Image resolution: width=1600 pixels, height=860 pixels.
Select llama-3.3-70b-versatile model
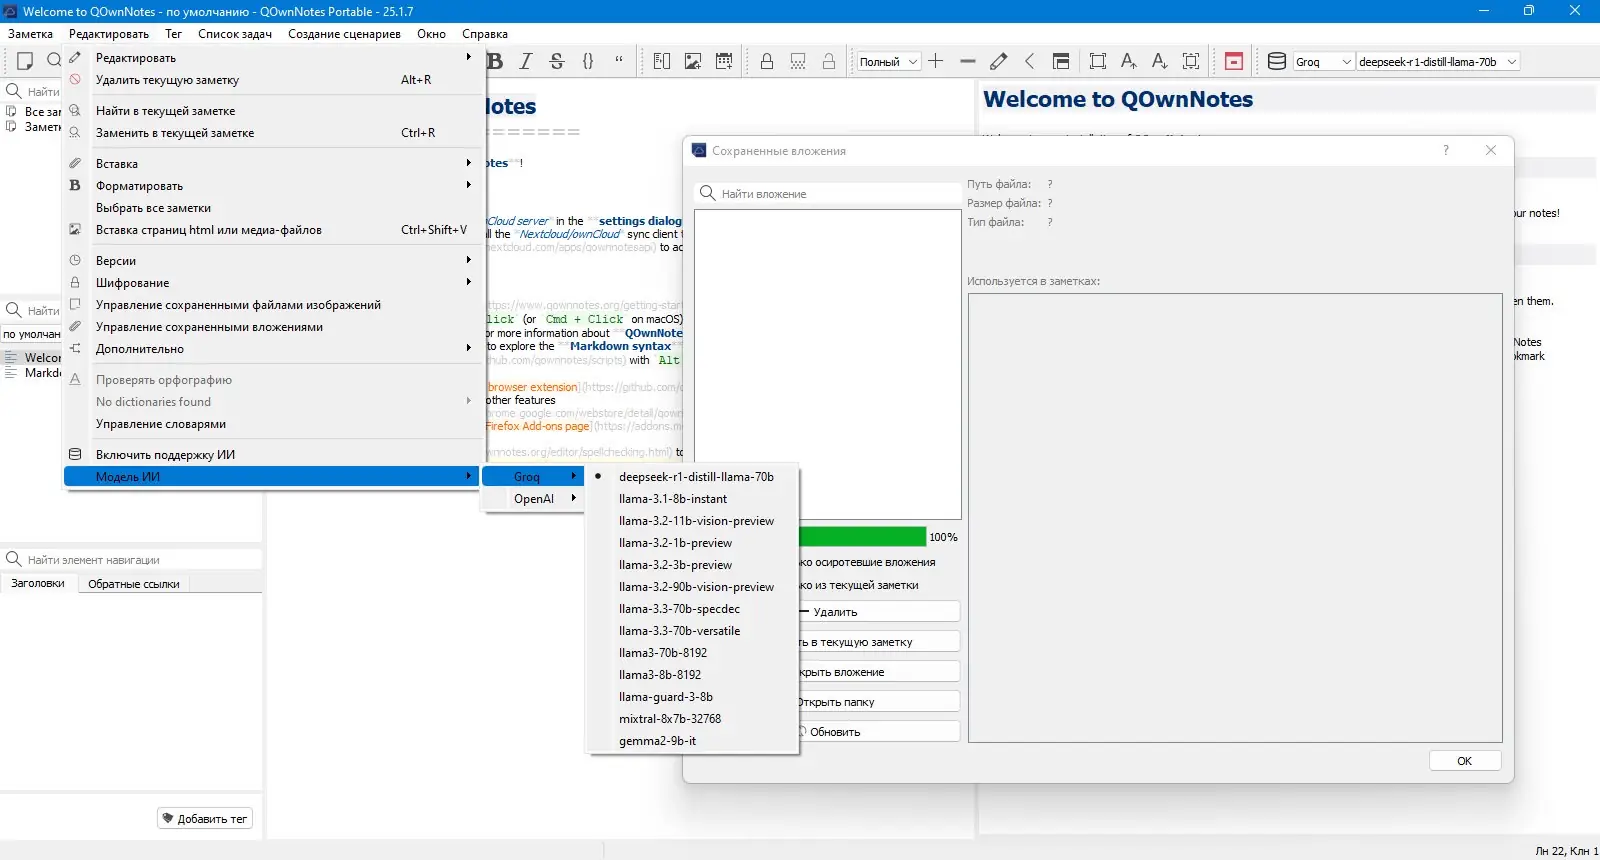click(679, 631)
